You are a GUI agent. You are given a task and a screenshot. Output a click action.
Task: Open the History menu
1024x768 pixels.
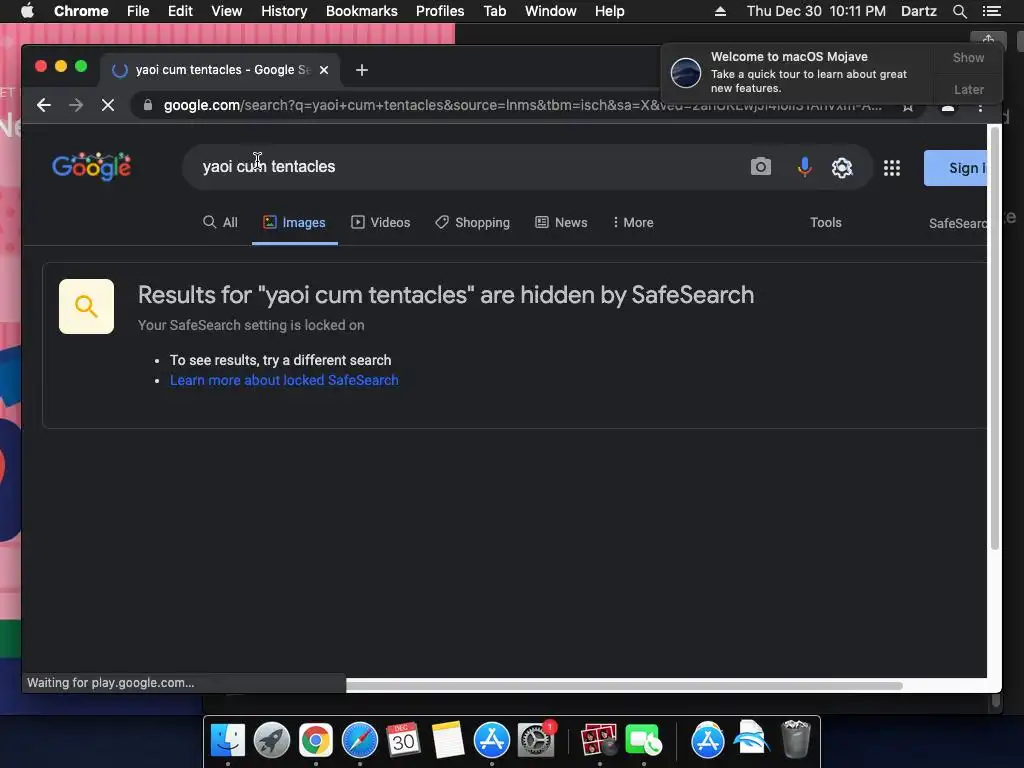[x=284, y=11]
